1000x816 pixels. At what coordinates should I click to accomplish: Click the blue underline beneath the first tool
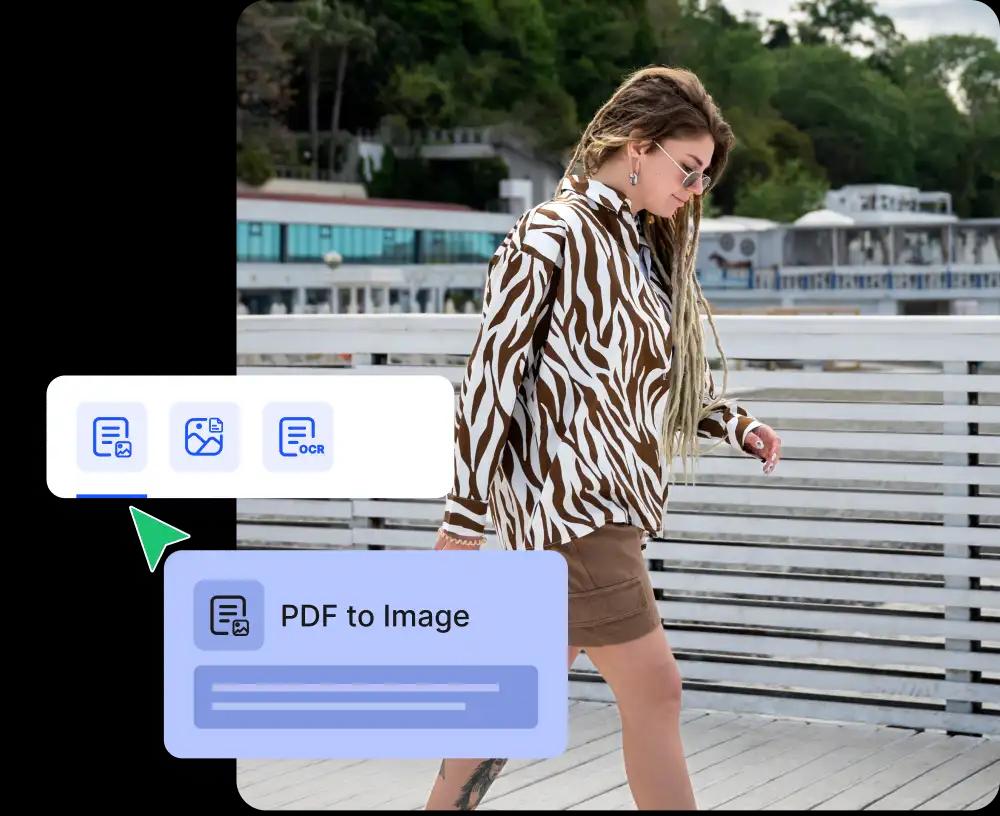pos(112,495)
